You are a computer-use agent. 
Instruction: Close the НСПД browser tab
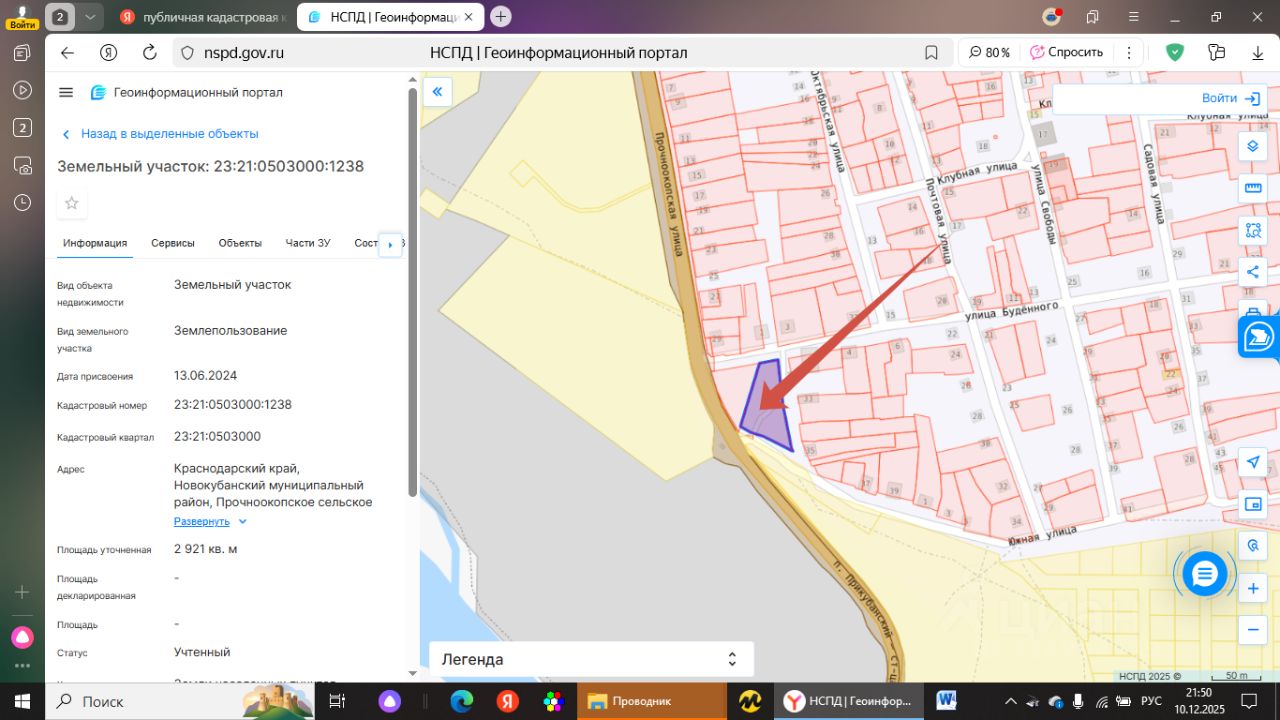468,17
